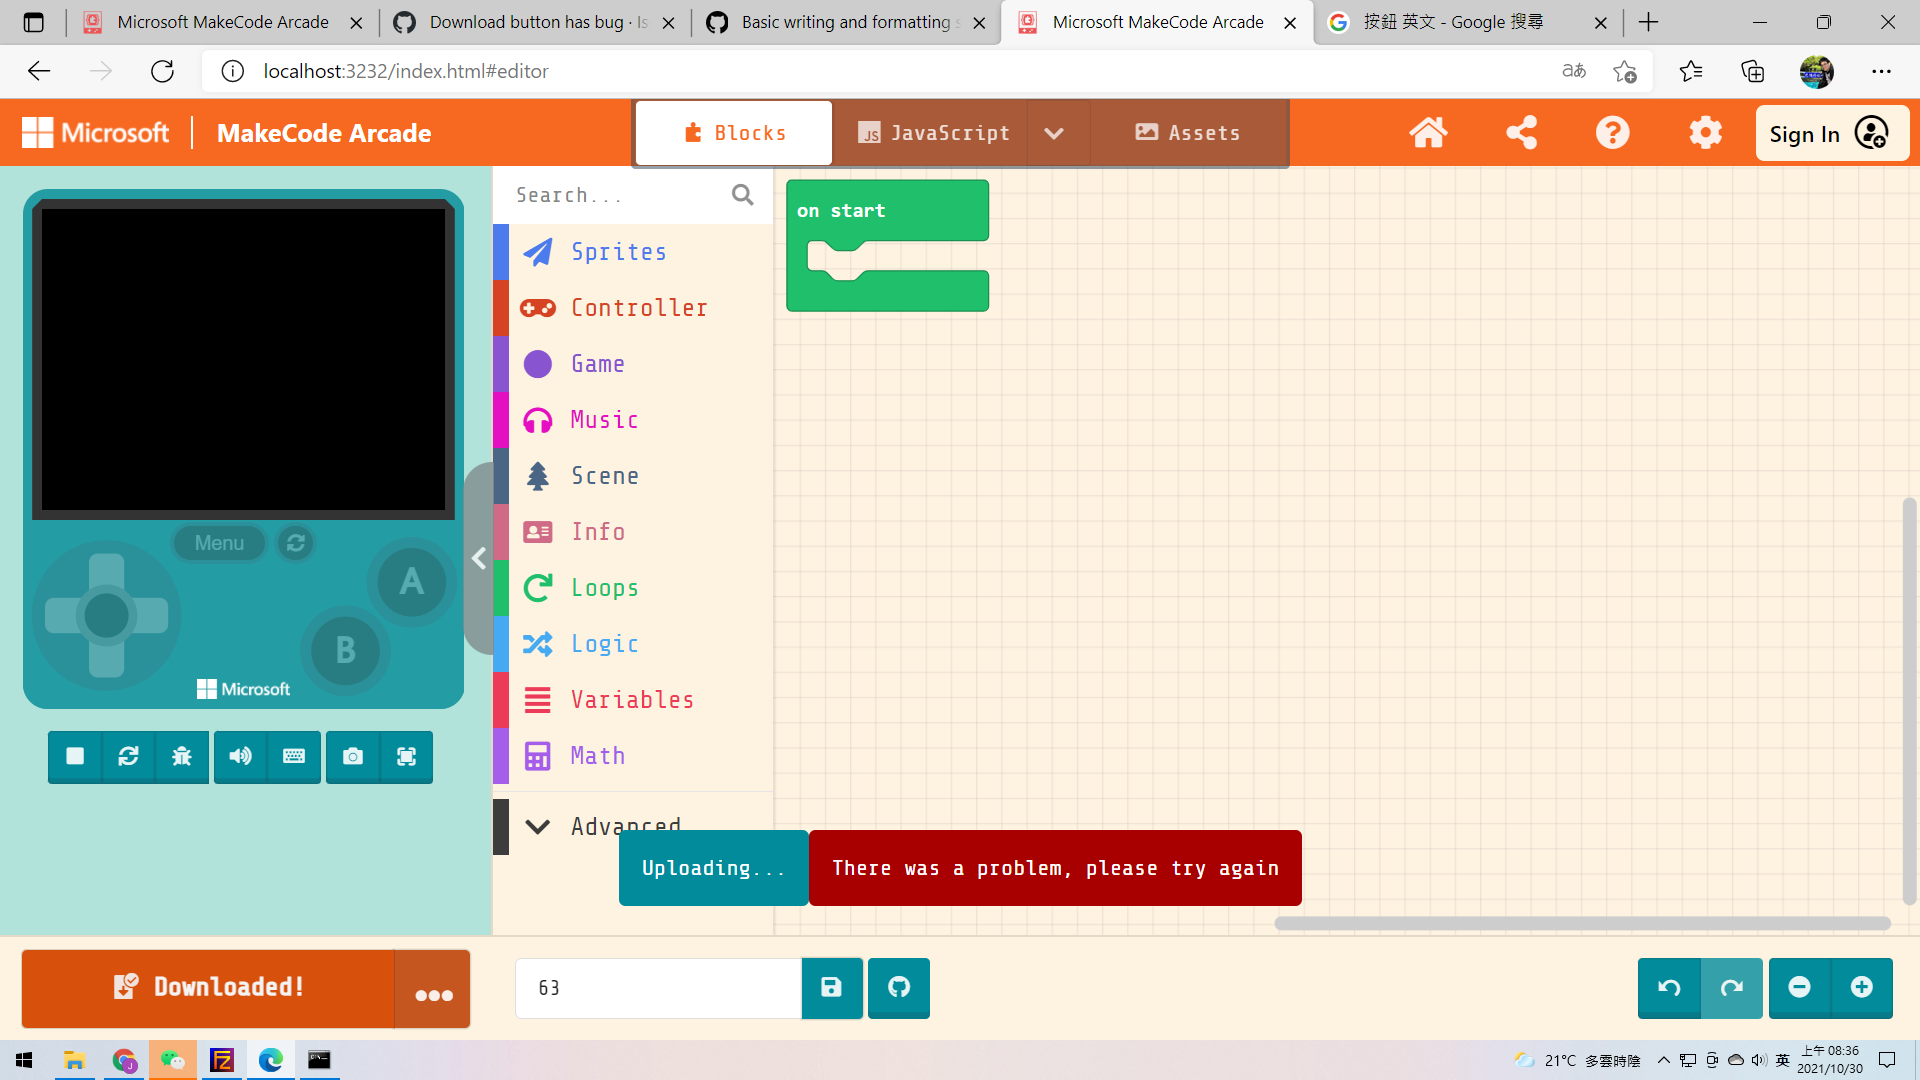
Task: Switch to the Assets tab
Action: [x=1188, y=132]
